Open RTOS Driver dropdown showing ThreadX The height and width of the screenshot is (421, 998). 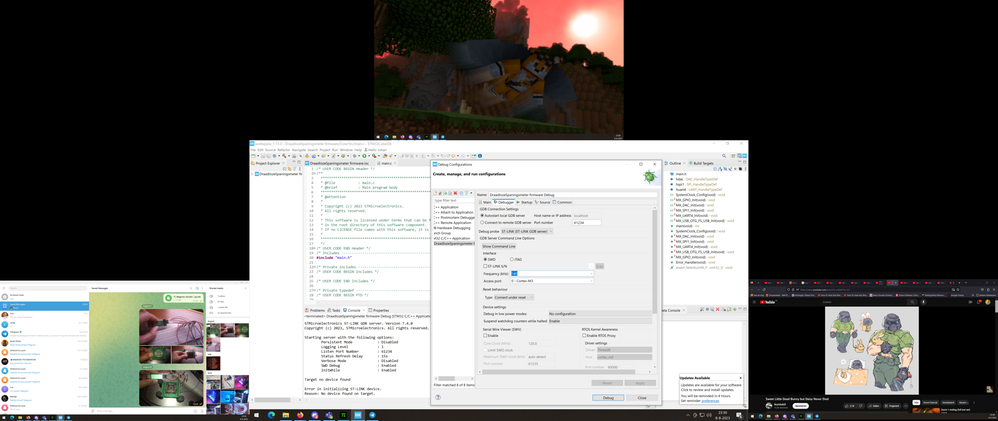(624, 350)
